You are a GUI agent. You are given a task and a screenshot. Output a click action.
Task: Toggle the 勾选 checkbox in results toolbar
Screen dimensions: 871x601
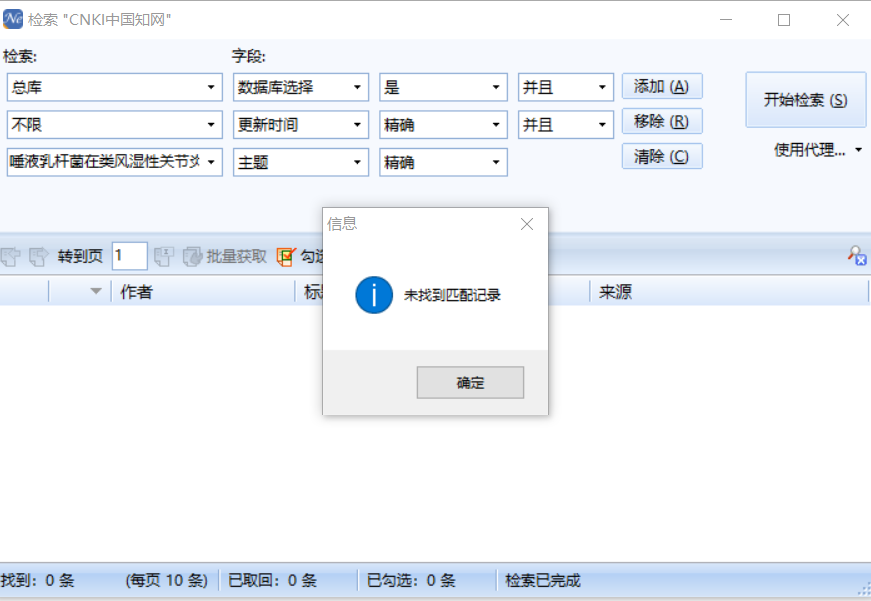point(287,257)
